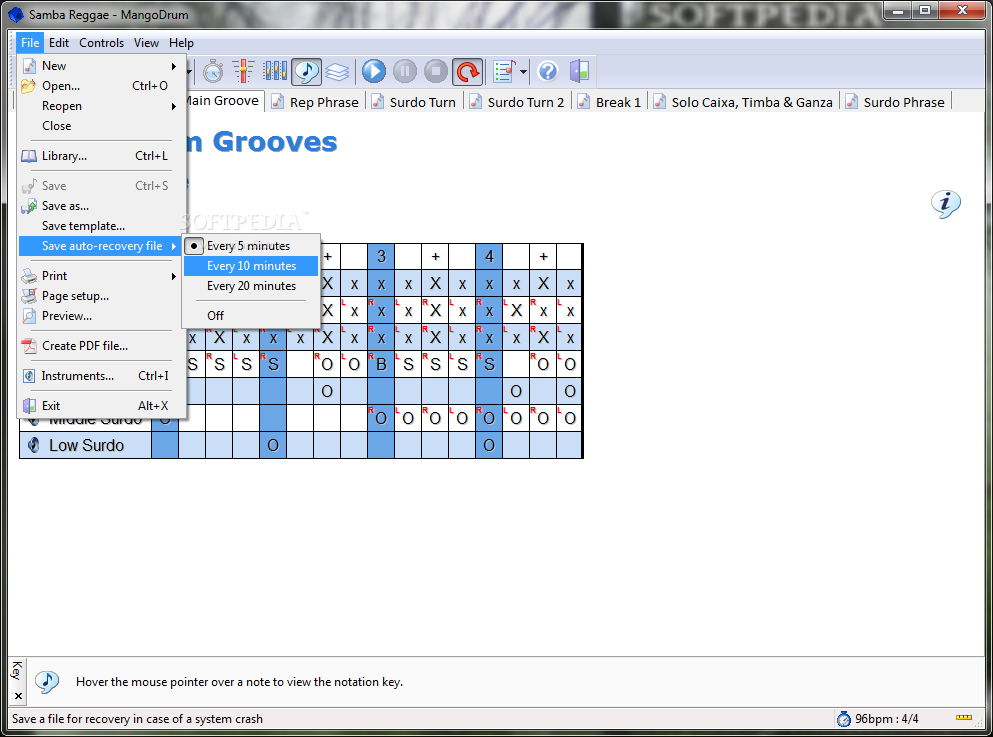Viewport: 993px width, 737px height.
Task: Click the note icon in key panel
Action: click(x=47, y=682)
